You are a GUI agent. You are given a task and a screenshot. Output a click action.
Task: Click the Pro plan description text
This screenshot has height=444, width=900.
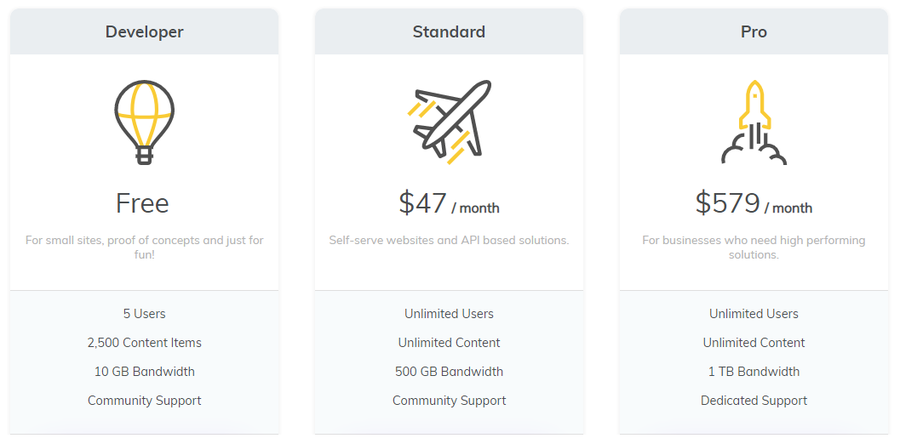(x=754, y=247)
